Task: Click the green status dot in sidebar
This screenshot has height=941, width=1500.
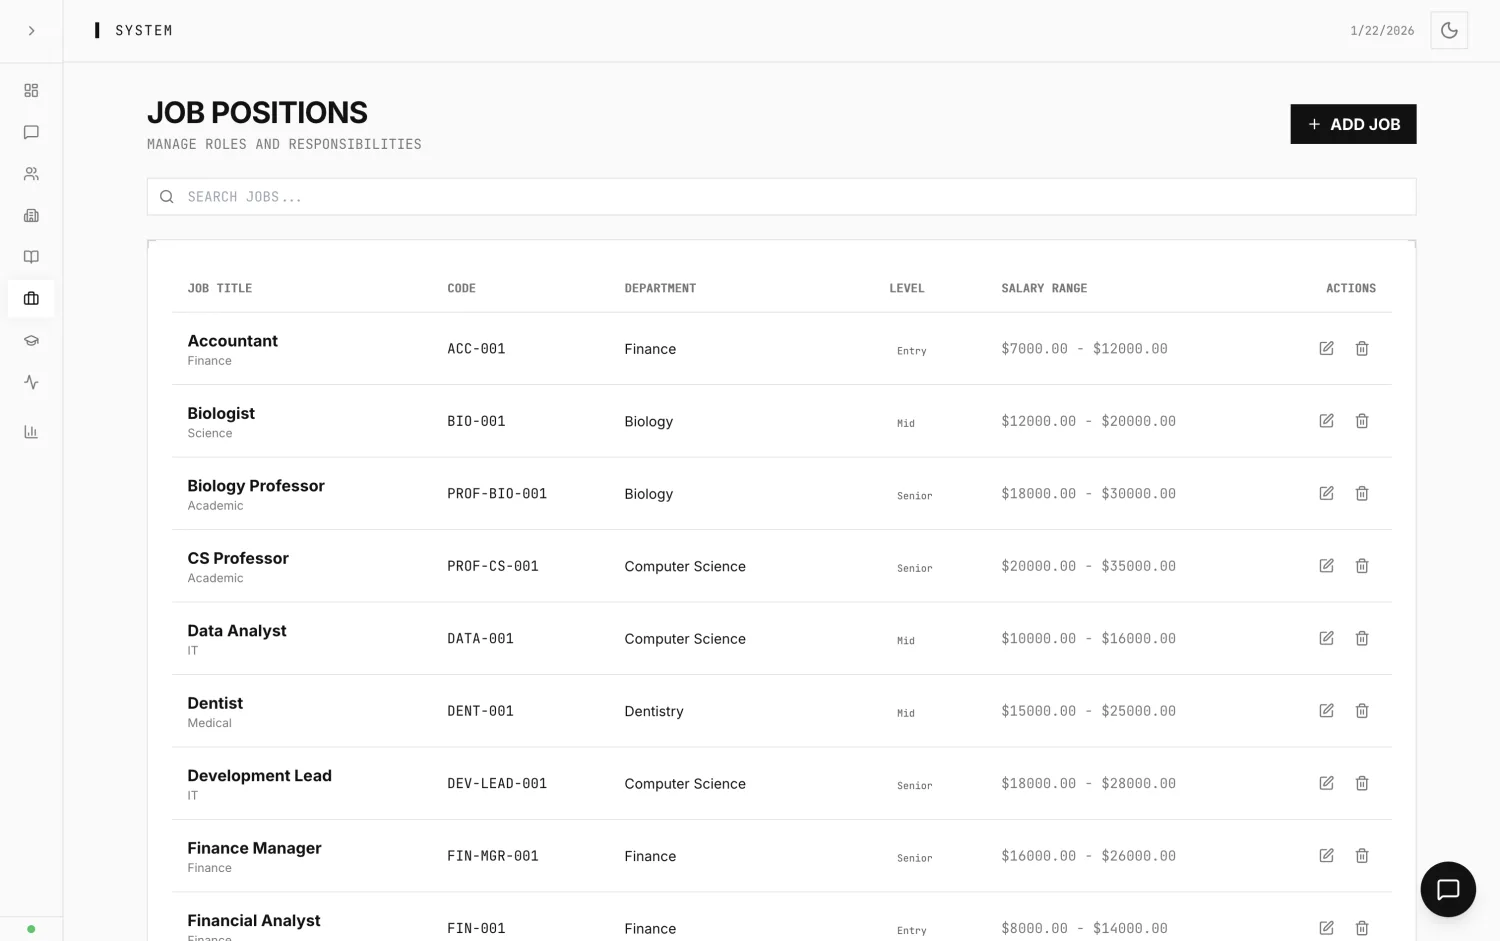Action: click(x=31, y=929)
